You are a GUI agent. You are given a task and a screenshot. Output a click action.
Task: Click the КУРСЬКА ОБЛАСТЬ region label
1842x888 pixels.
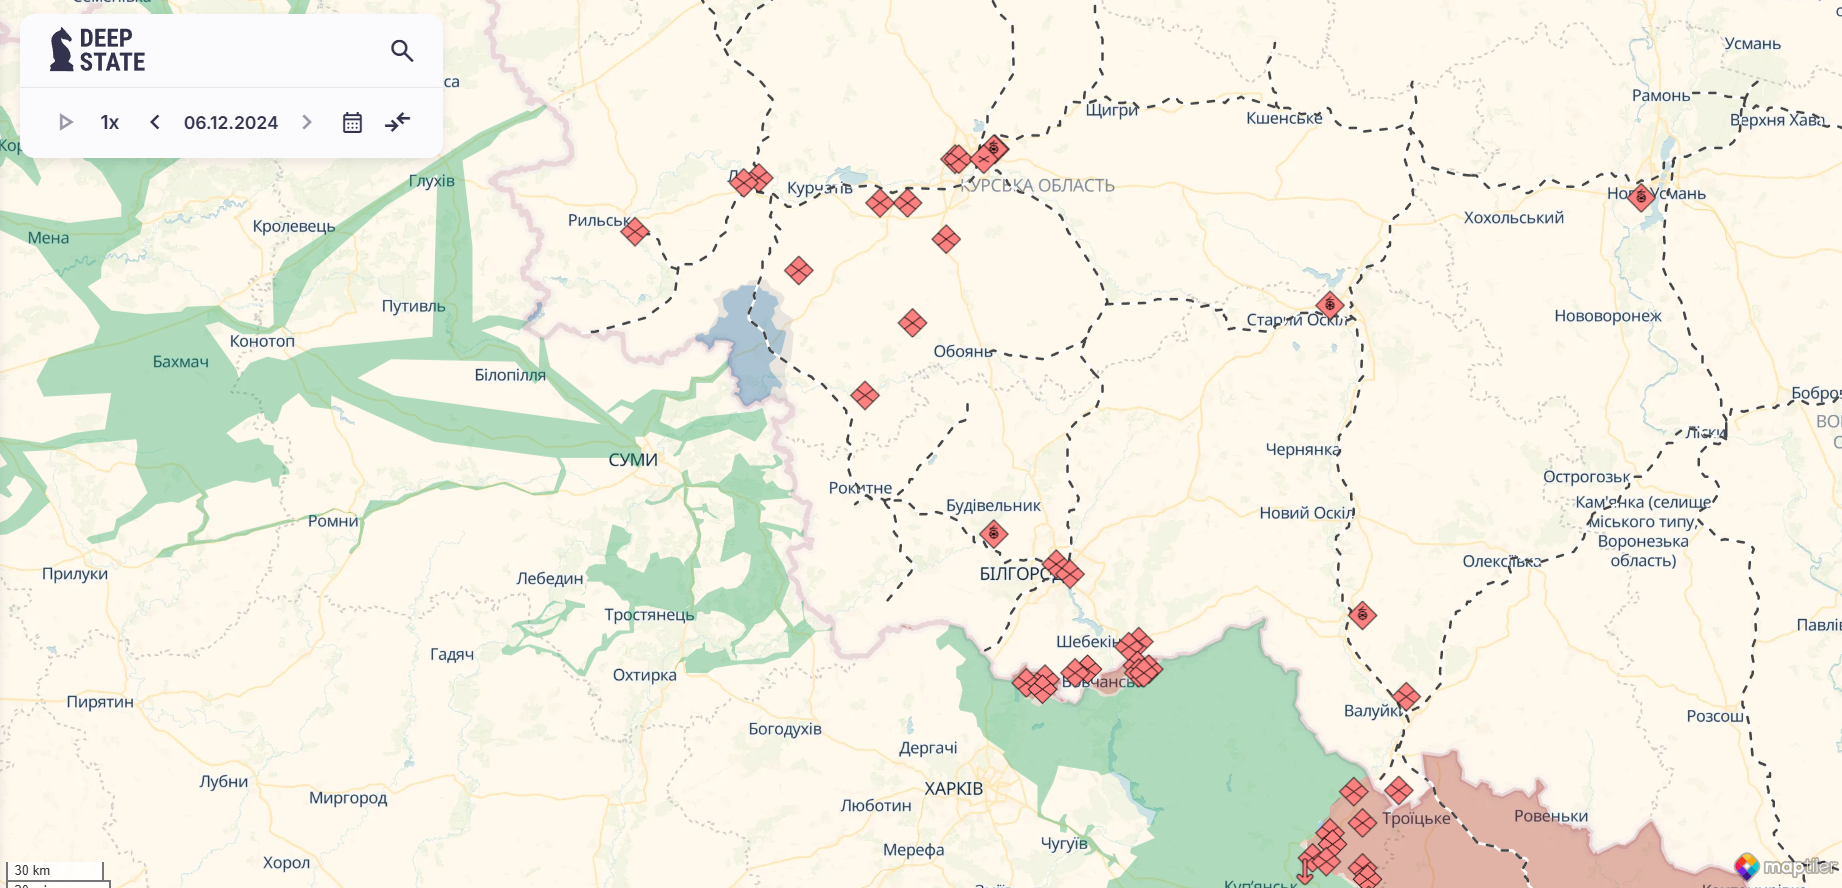tap(1038, 186)
